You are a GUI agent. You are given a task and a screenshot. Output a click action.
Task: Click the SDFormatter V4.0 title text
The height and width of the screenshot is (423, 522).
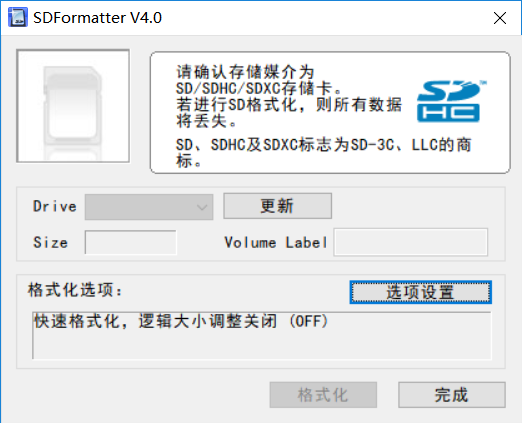pyautogui.click(x=97, y=18)
